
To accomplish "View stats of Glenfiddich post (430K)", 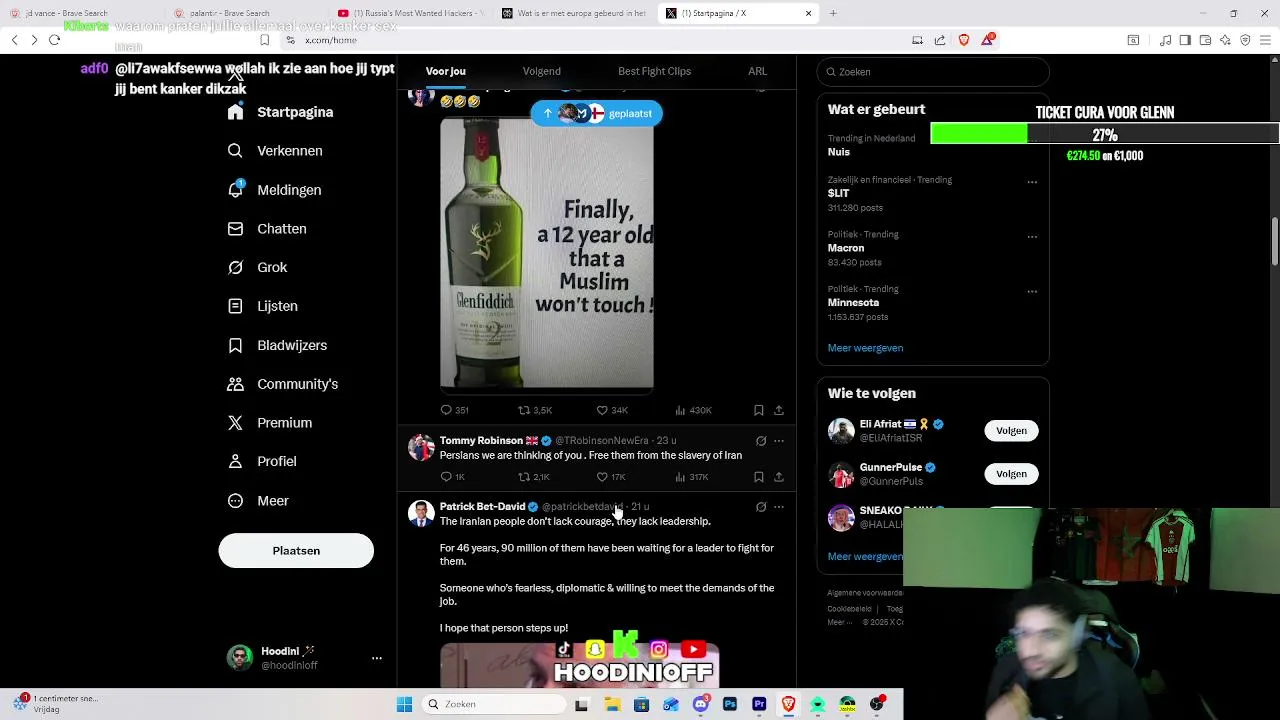I will coord(693,410).
